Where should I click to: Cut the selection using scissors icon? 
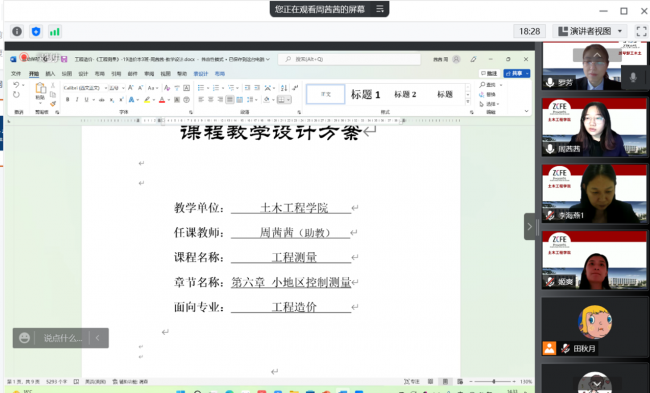coord(53,85)
